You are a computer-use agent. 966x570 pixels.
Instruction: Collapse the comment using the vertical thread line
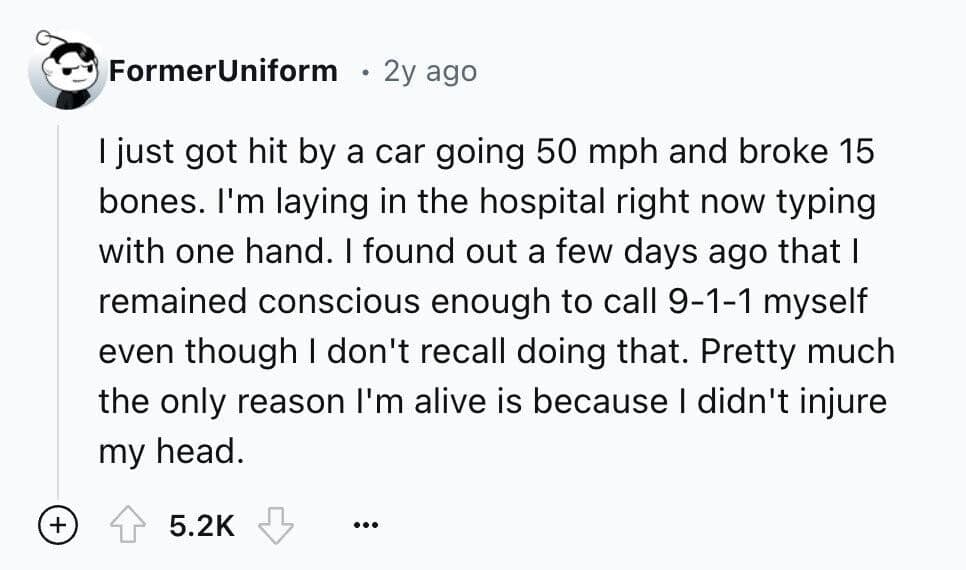(66, 300)
